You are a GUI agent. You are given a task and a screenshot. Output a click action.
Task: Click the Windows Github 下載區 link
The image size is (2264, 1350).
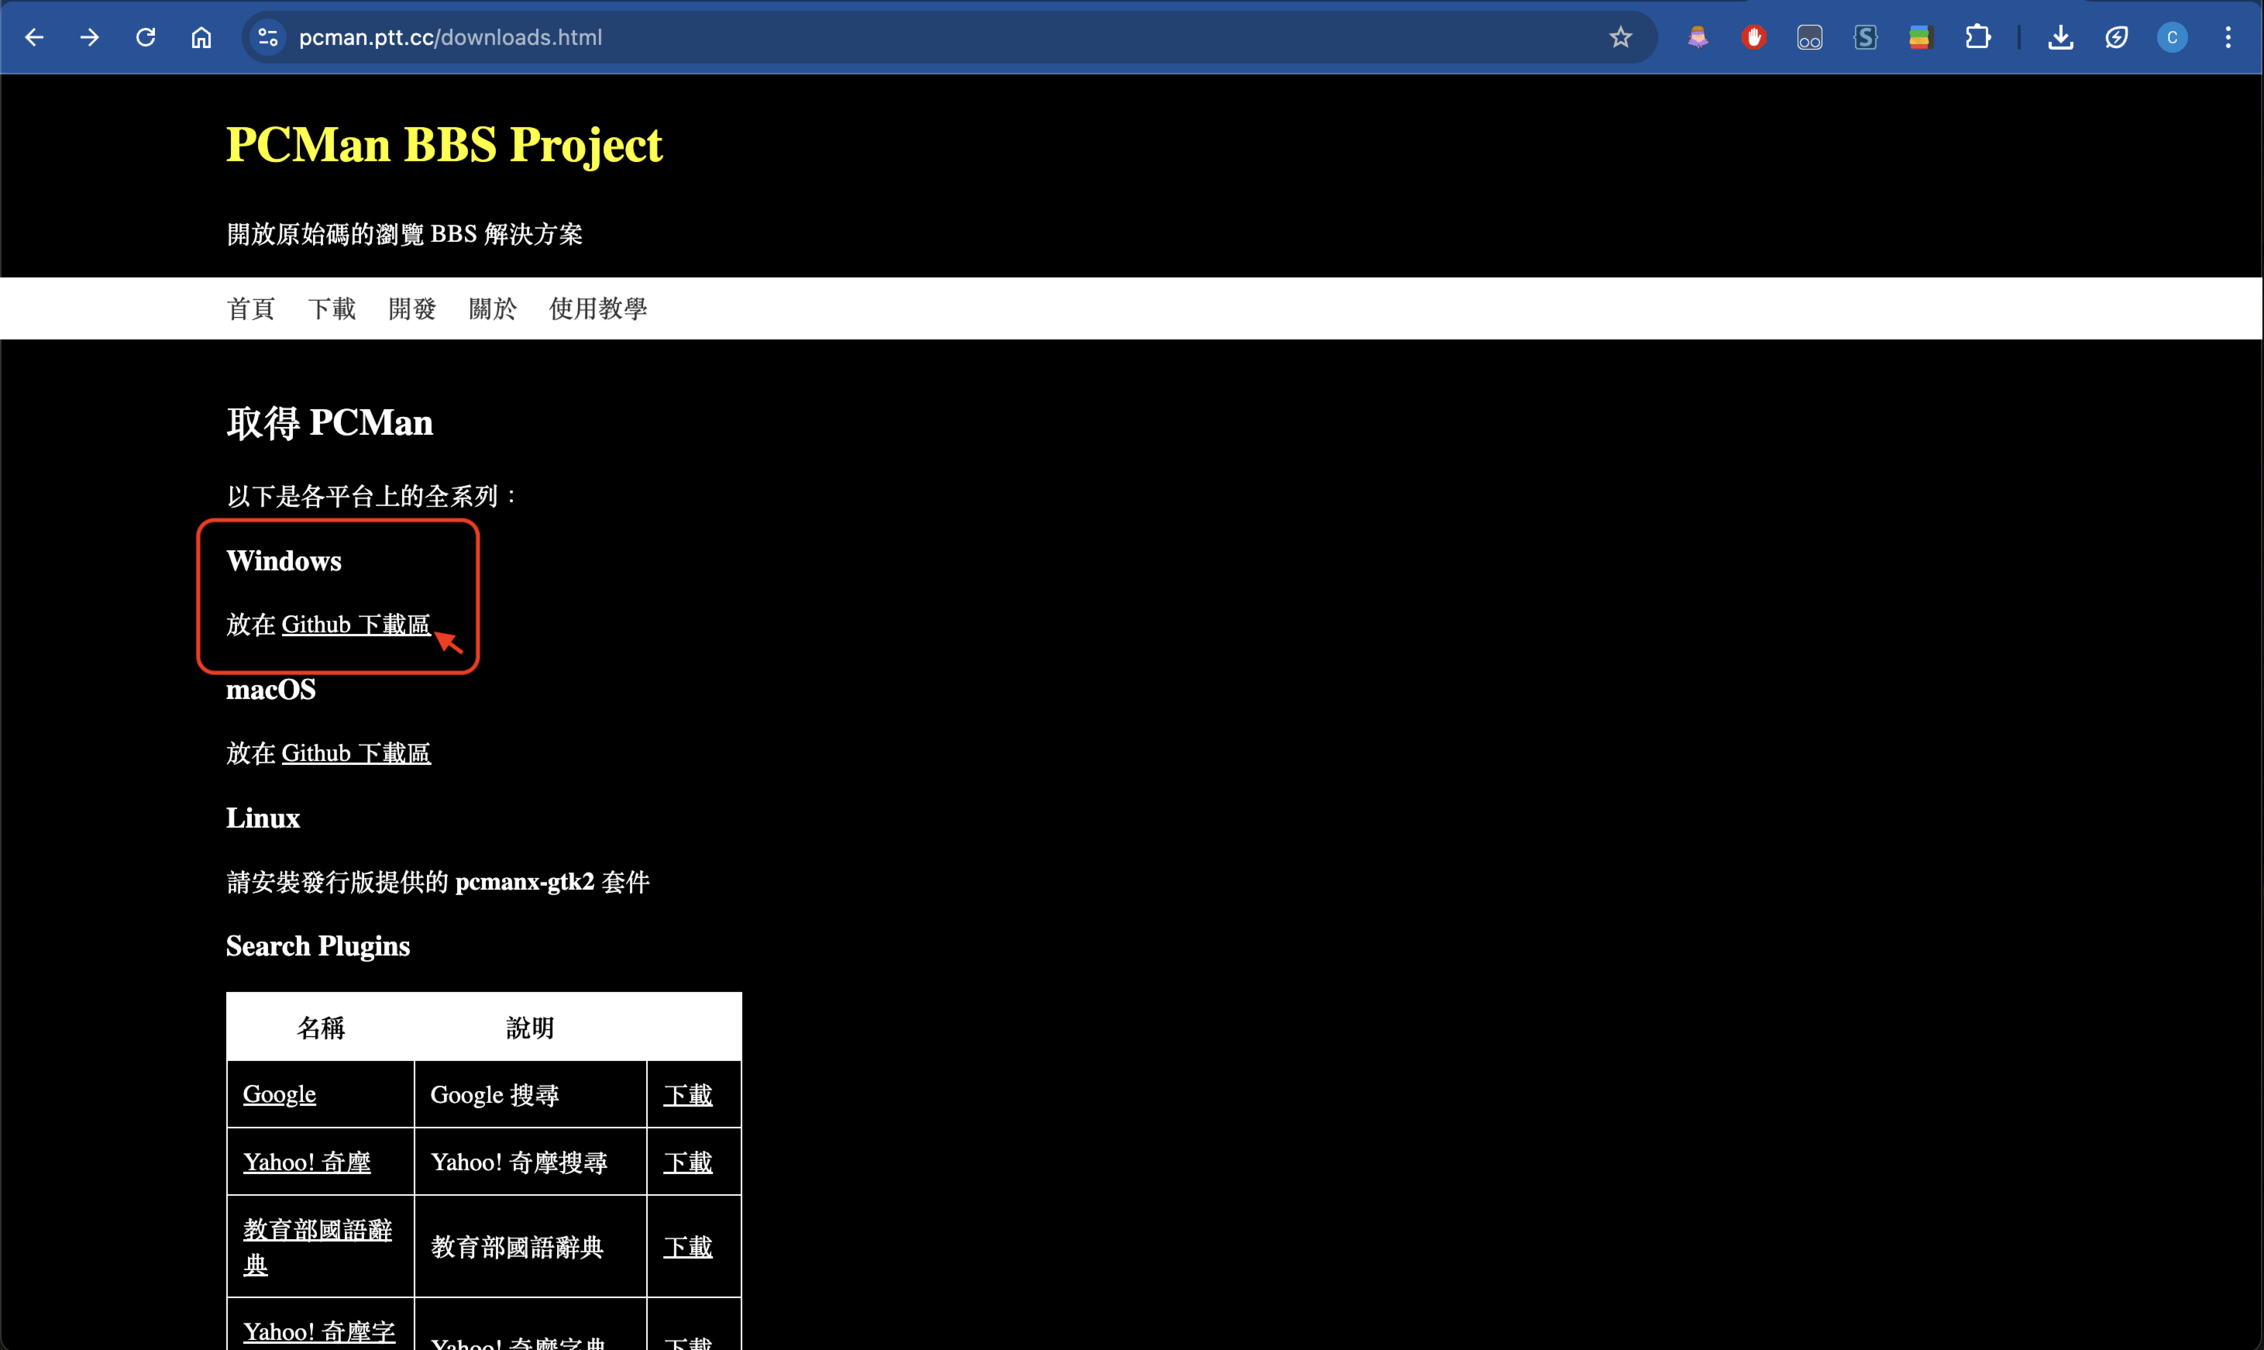click(356, 625)
